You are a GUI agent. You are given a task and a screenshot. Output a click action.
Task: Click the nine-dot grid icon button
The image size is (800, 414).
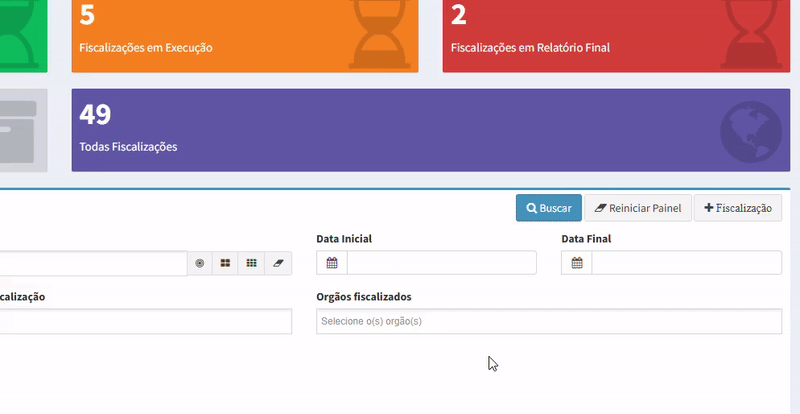tap(251, 263)
